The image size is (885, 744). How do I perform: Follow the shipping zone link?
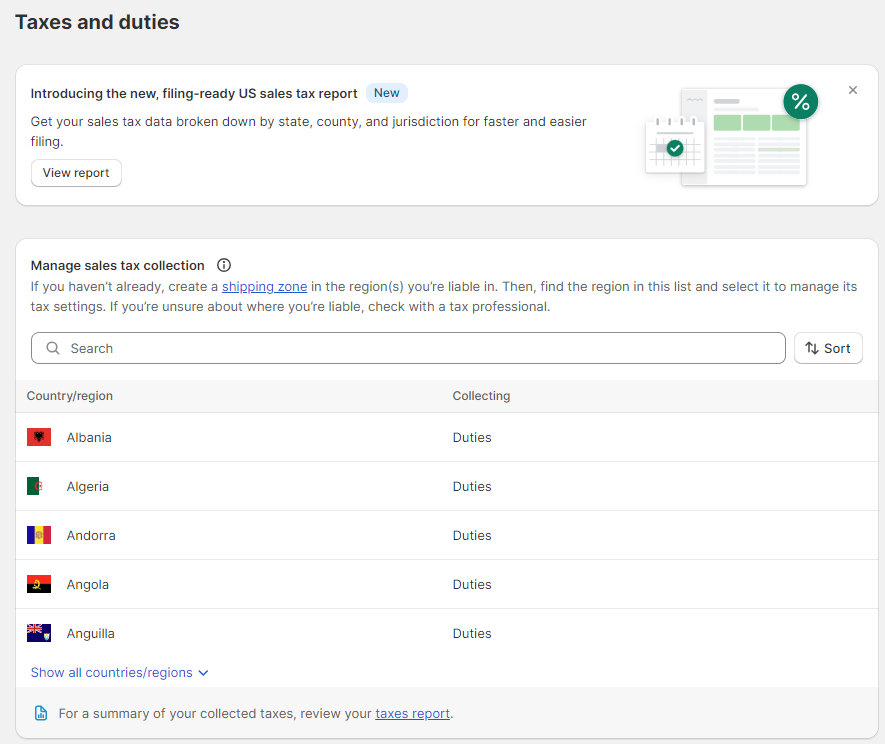(265, 287)
